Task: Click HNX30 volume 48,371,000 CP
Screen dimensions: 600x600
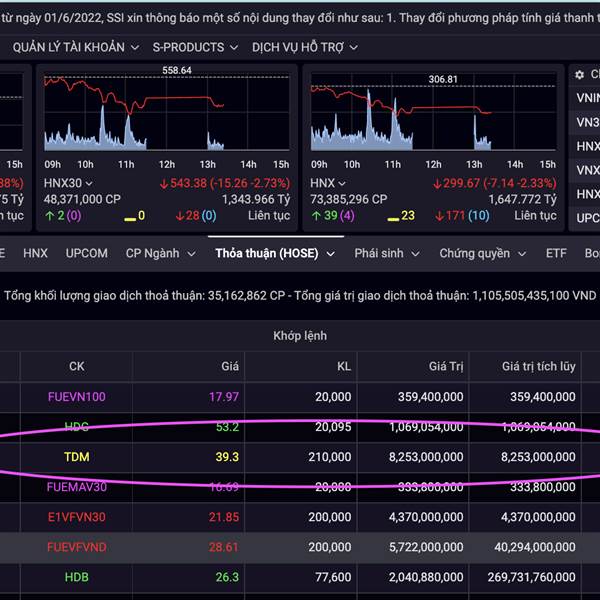Action: point(82,199)
